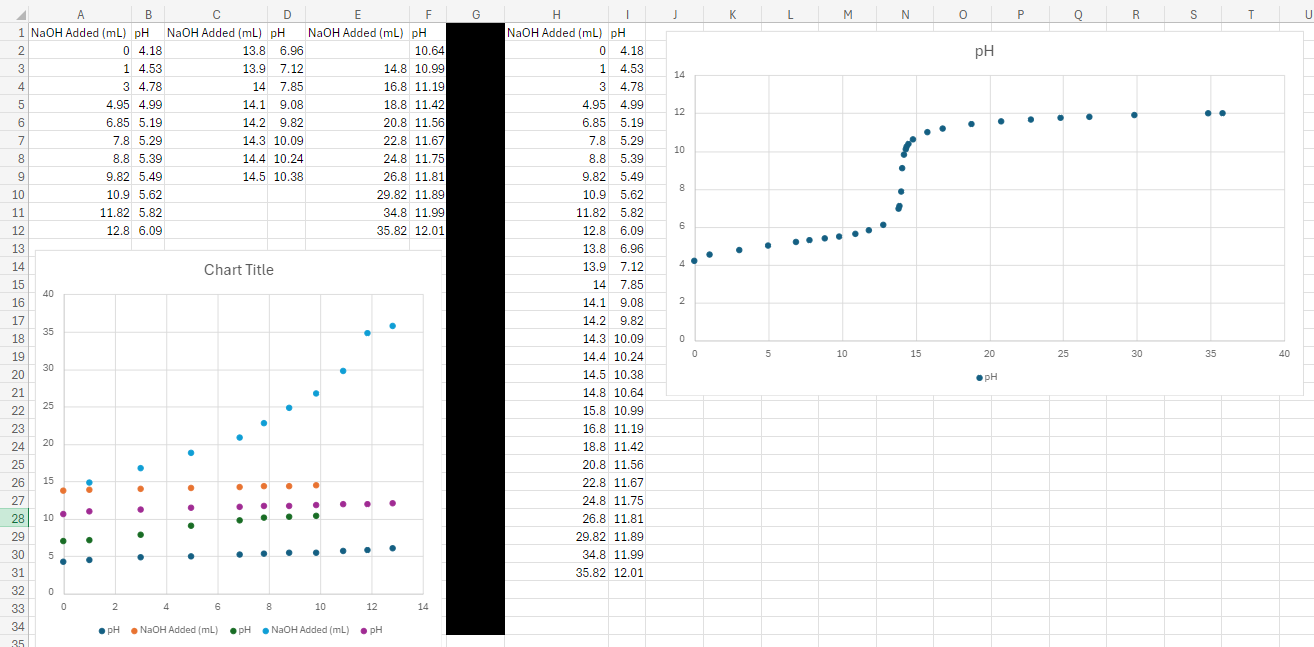Viewport: 1314px width, 647px height.
Task: Click cell H16 containing 14.1
Action: coord(556,302)
